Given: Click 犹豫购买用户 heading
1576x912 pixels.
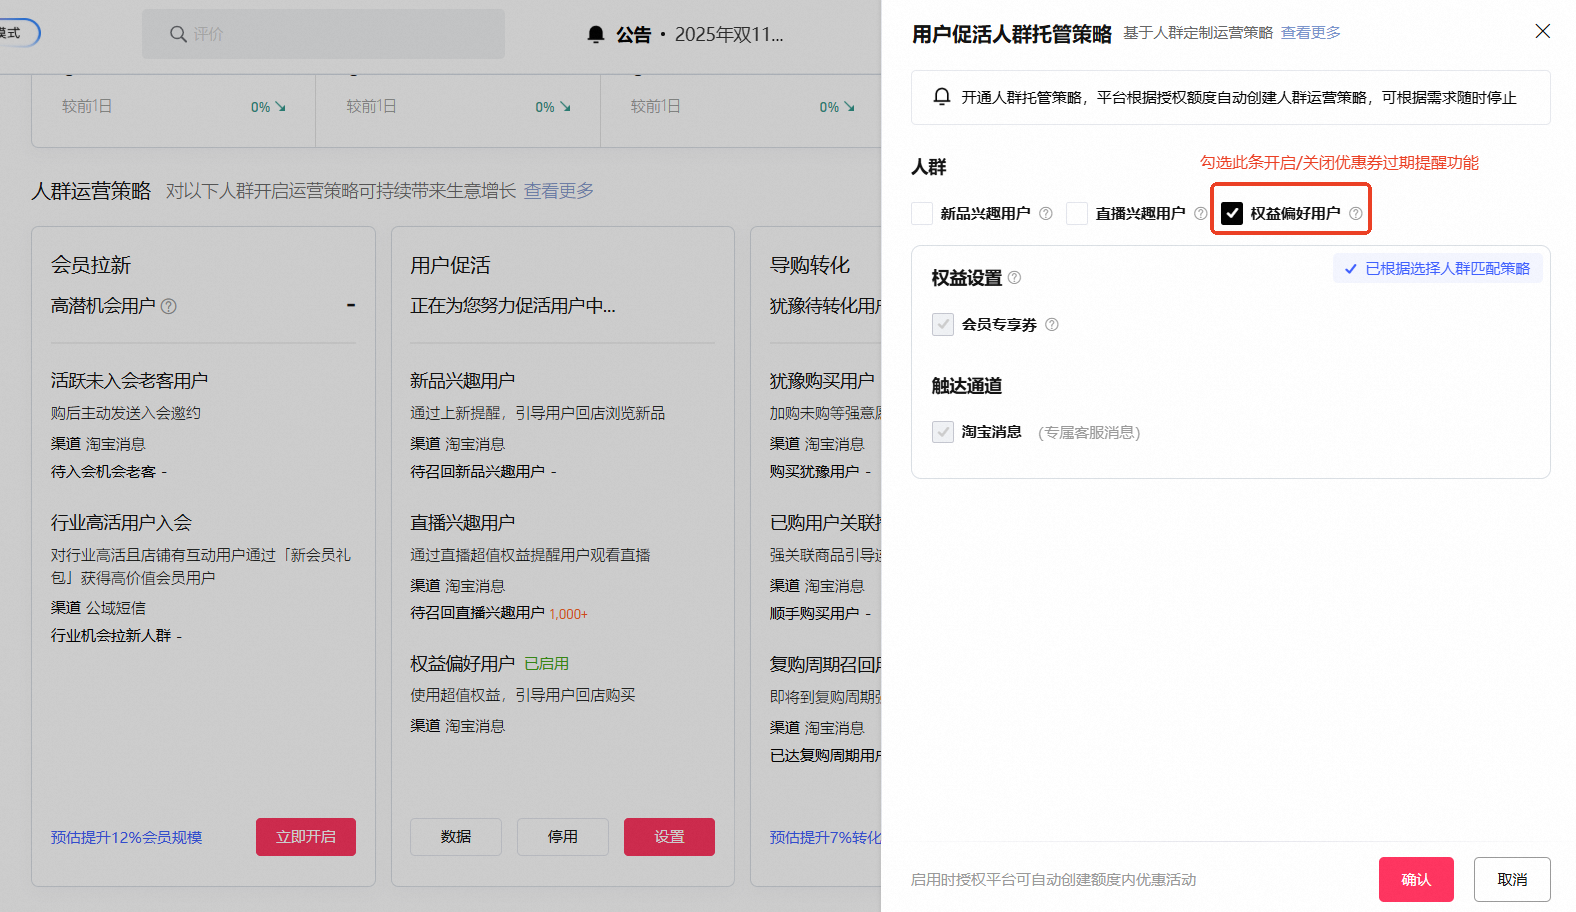Looking at the screenshot, I should [822, 381].
